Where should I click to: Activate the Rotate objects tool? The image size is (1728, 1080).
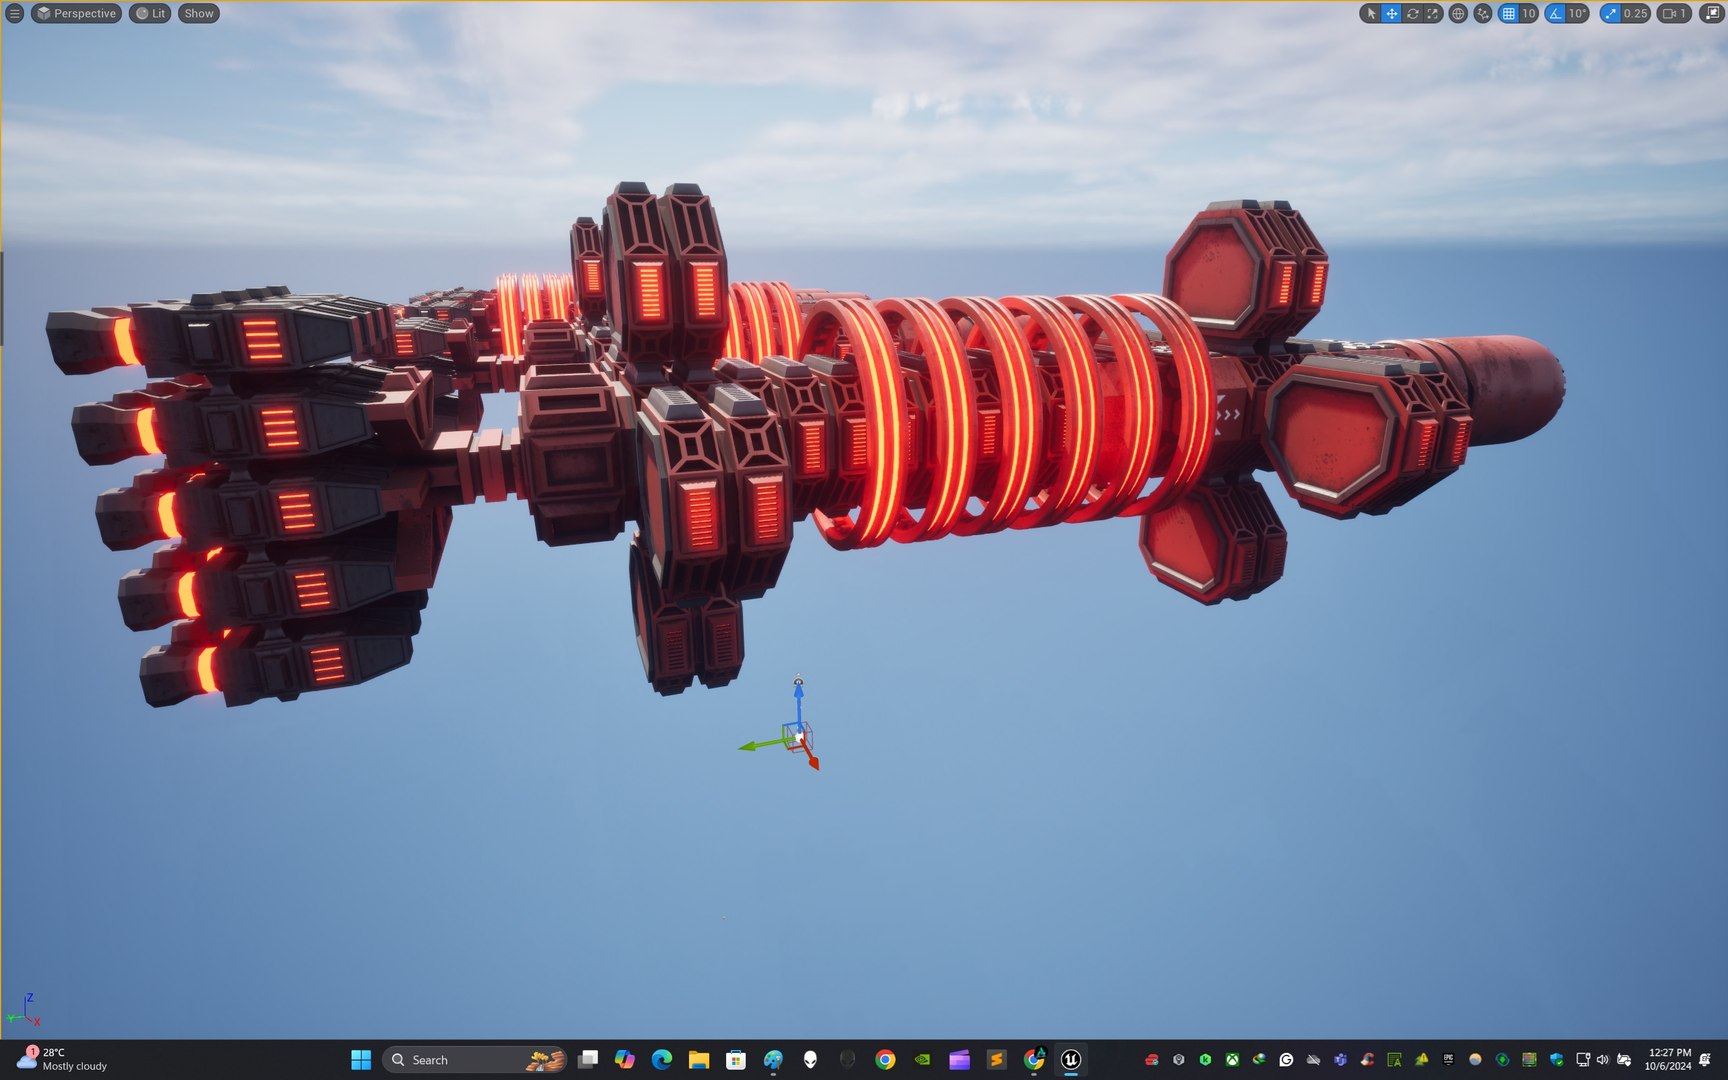[x=1413, y=13]
